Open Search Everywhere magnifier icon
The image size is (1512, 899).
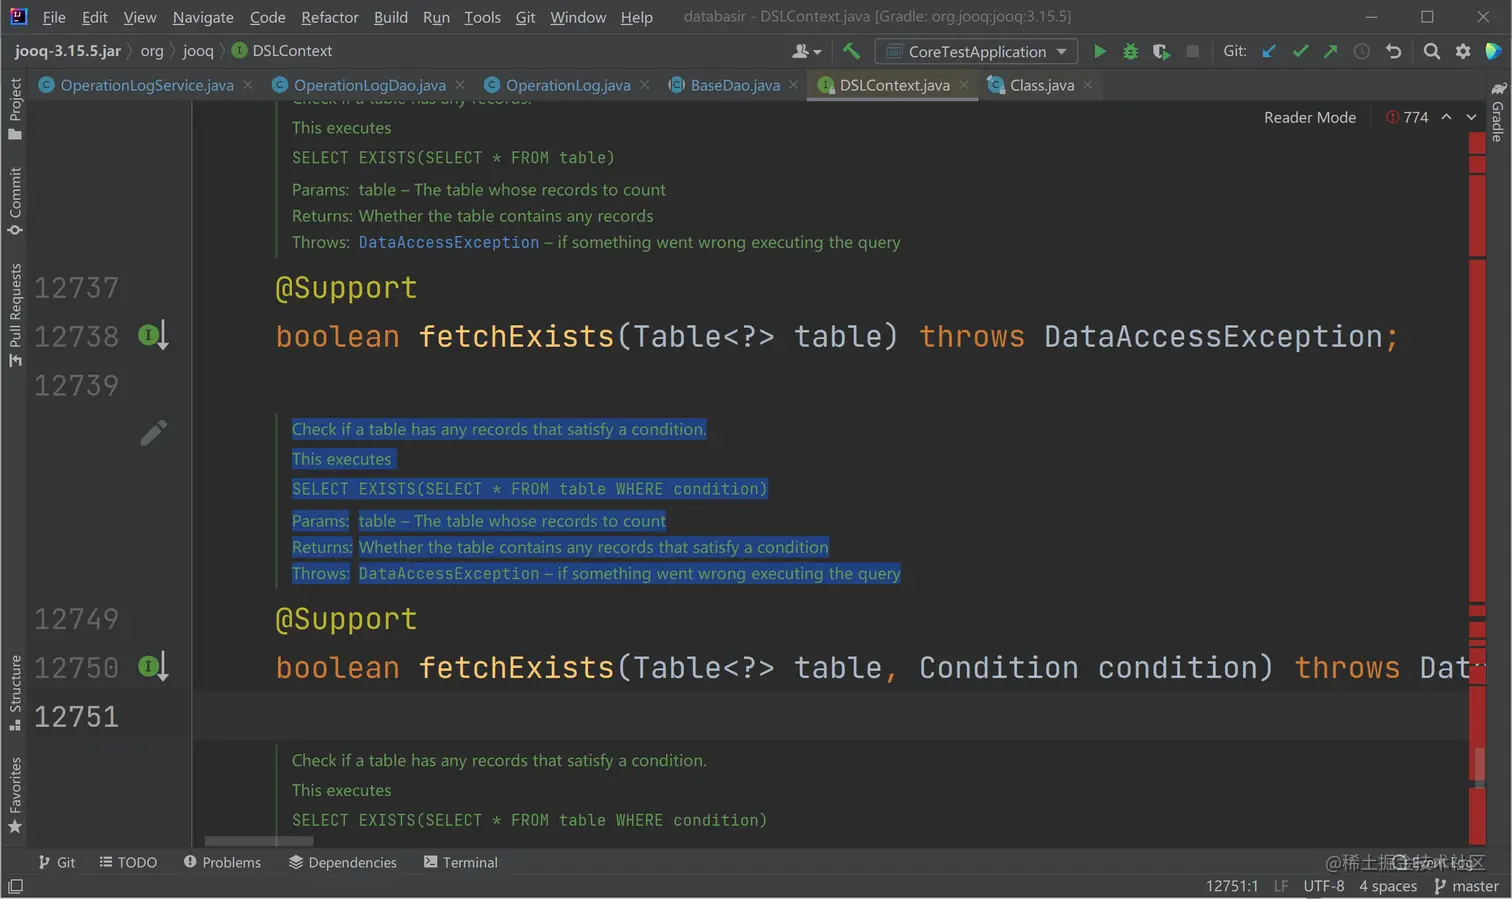click(1432, 51)
